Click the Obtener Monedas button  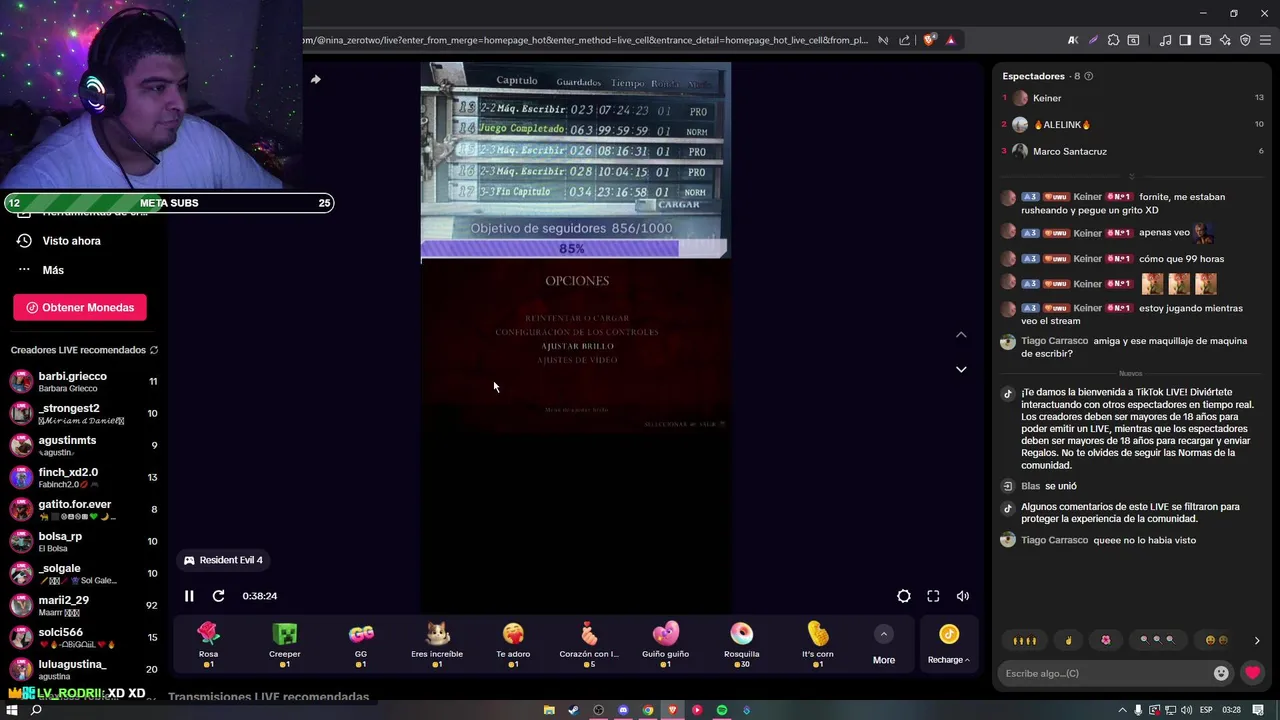[80, 307]
